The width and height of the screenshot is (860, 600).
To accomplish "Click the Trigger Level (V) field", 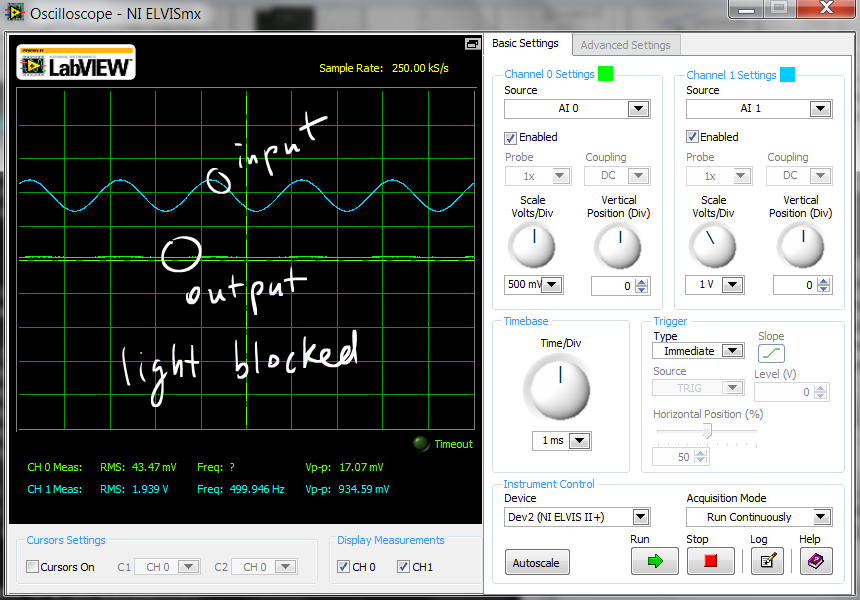I will tap(784, 392).
